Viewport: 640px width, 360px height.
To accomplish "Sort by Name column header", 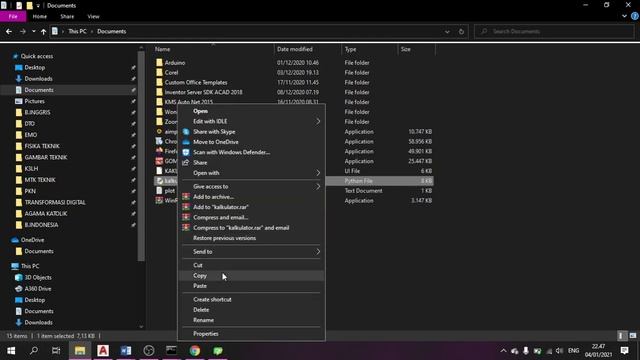I will [x=162, y=49].
